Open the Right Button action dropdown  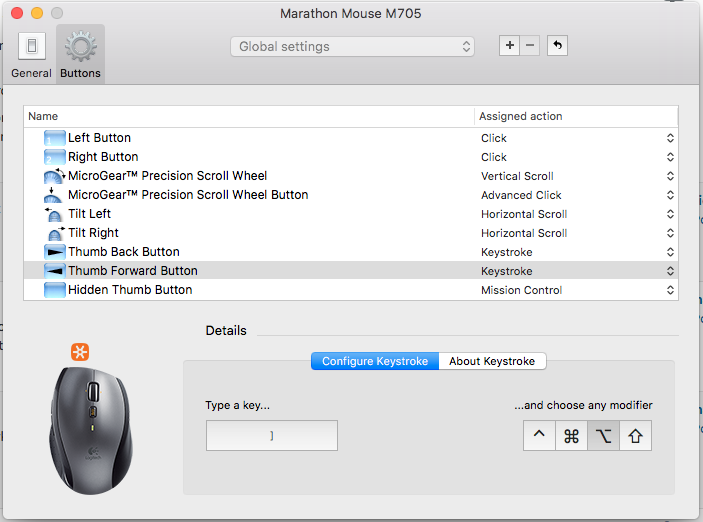coord(670,157)
